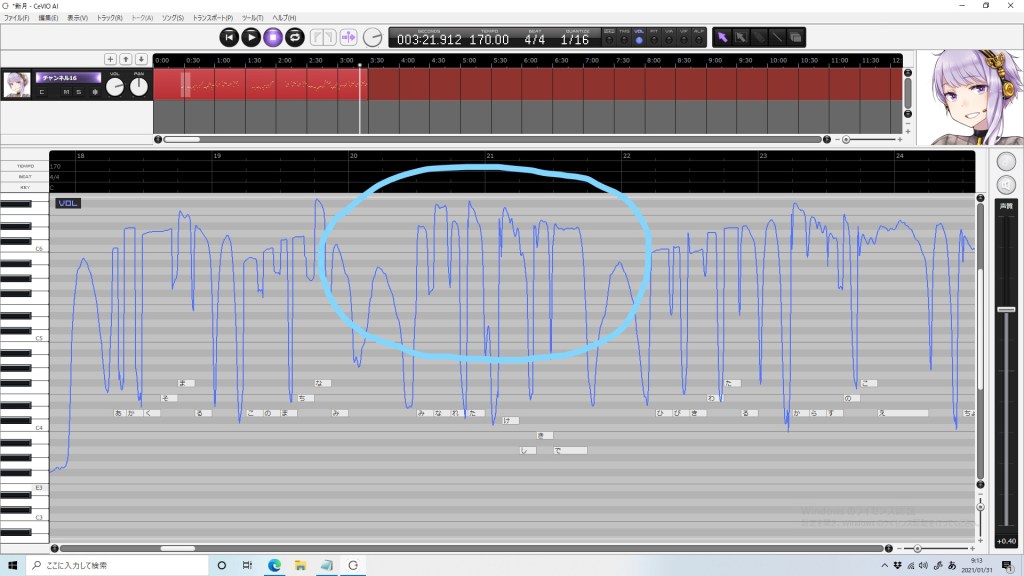This screenshot has width=1024, height=576.
Task: Open the ソング(S) menu
Action: tap(173, 18)
